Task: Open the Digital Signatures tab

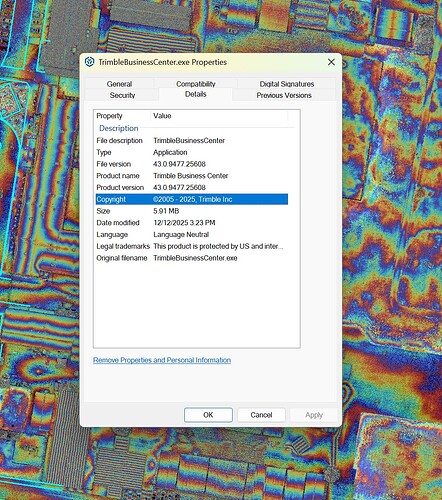Action: click(287, 84)
